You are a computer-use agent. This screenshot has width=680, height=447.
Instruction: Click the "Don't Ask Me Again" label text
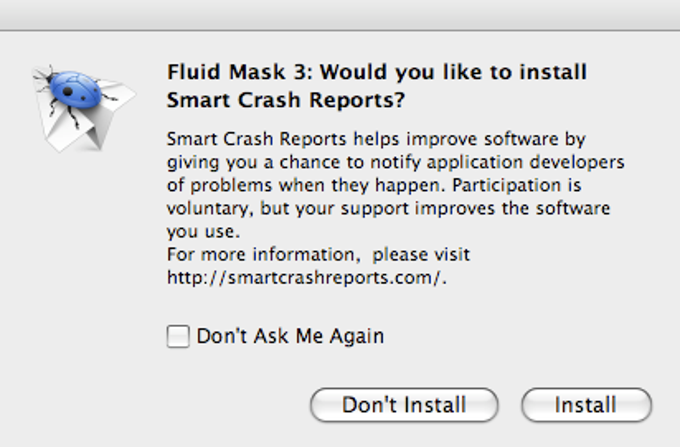tap(290, 337)
